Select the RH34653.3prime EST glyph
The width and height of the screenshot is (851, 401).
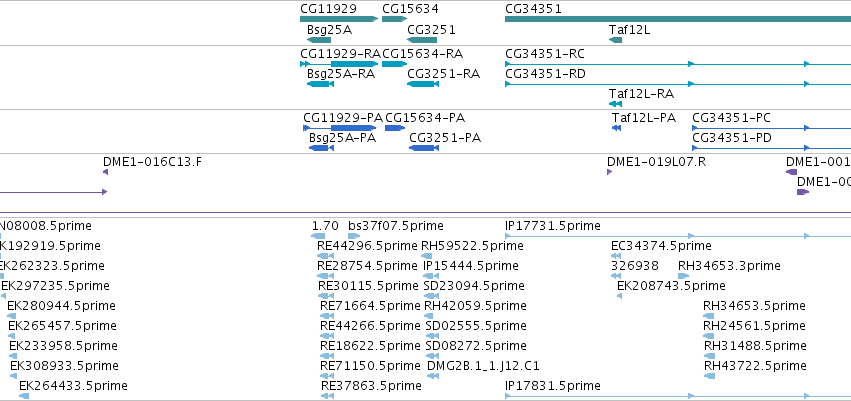coord(683,276)
